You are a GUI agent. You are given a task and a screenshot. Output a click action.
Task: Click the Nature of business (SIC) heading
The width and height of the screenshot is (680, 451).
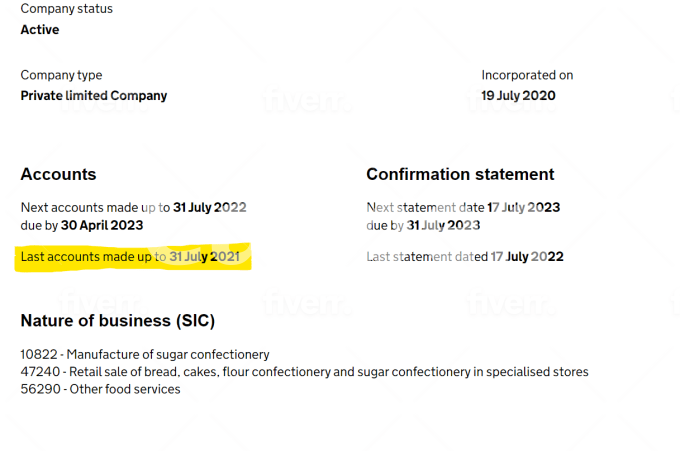[x=118, y=321]
